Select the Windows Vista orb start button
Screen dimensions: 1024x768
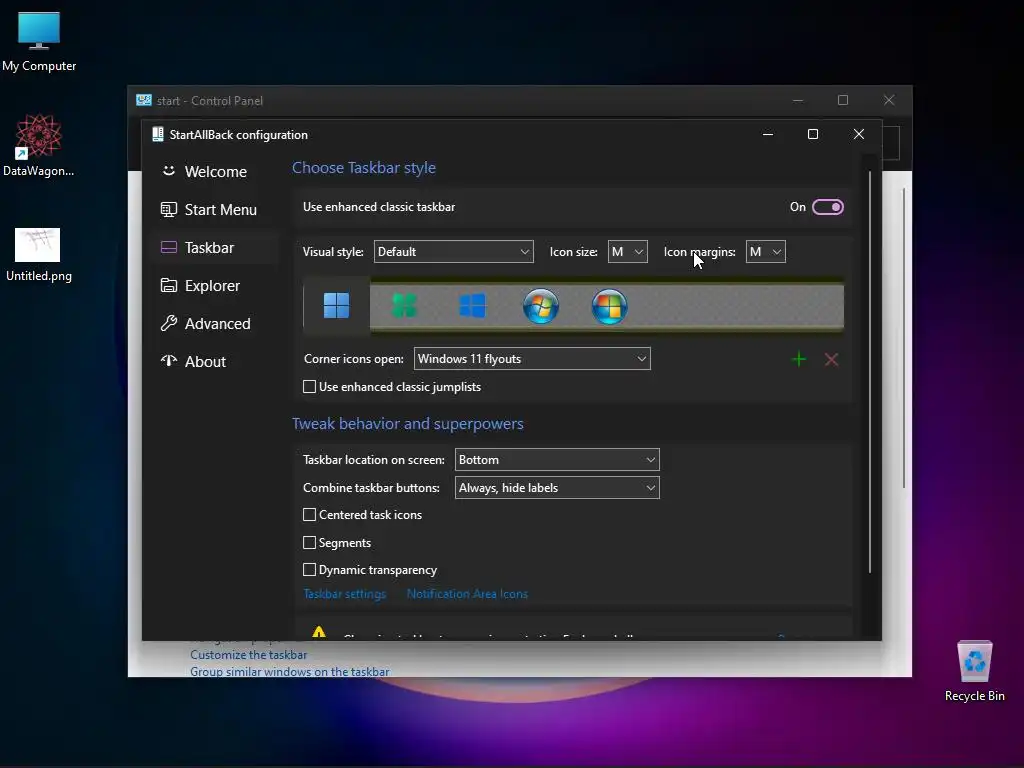coord(609,306)
